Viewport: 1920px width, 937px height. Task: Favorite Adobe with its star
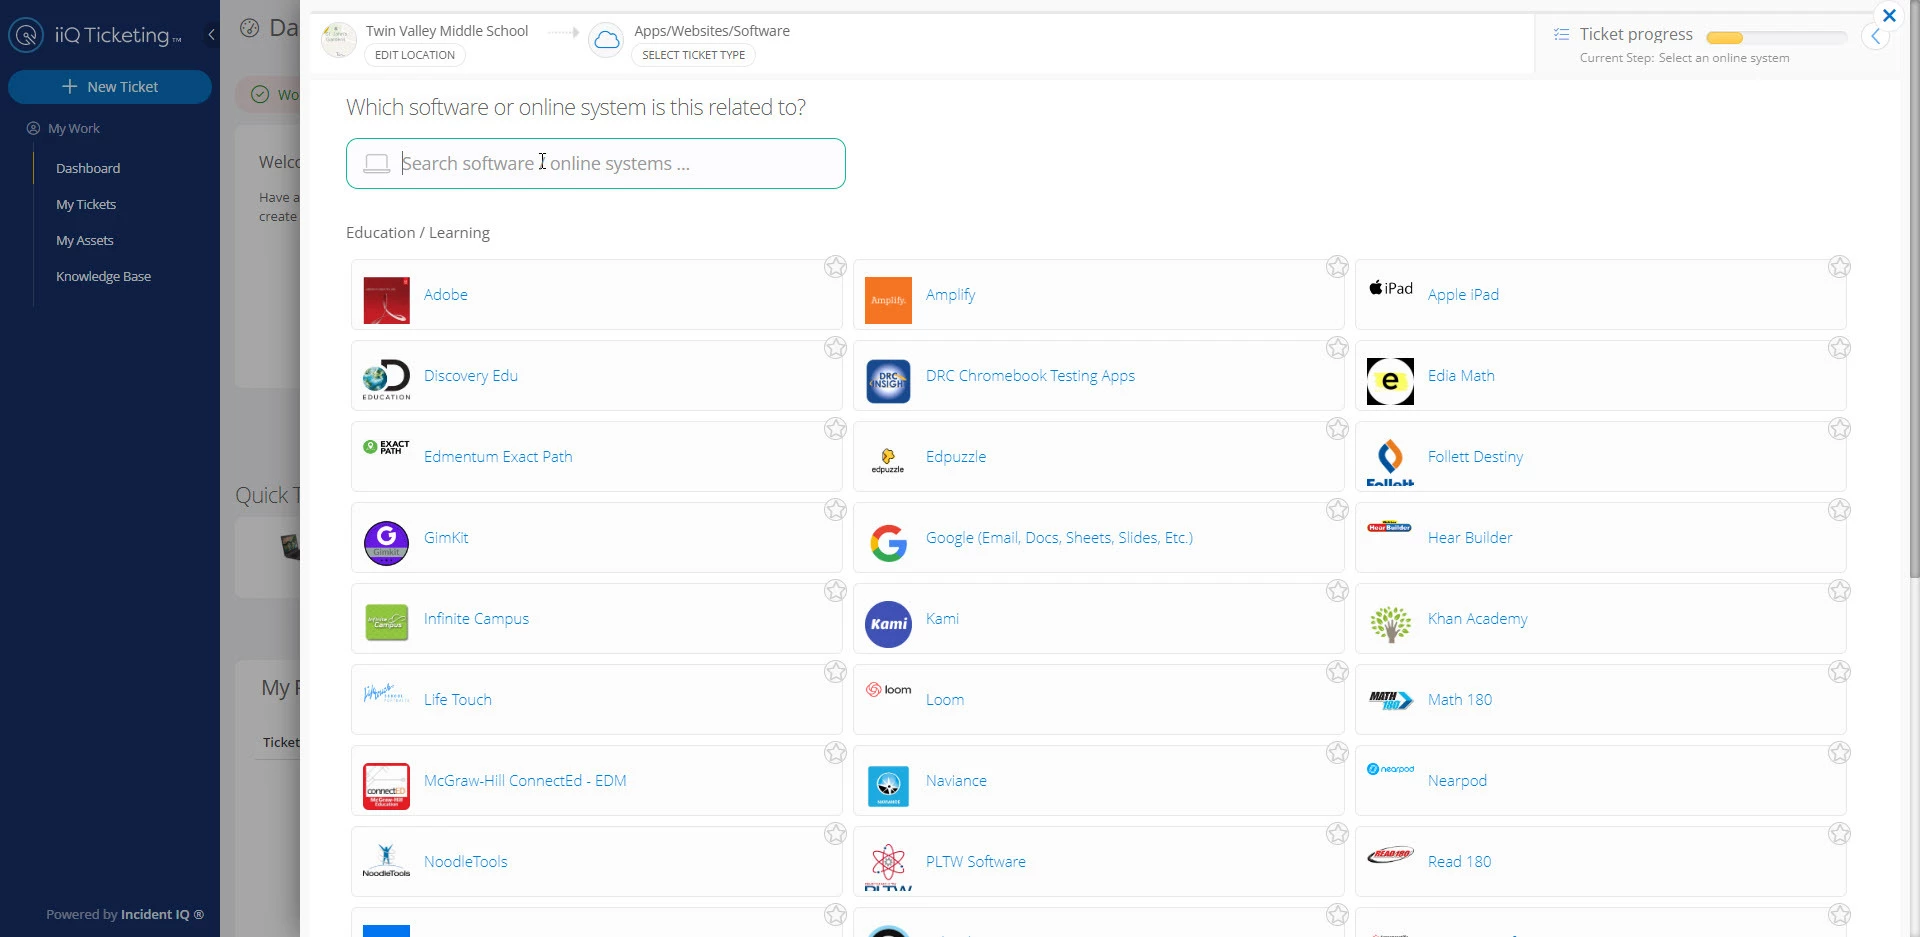(x=836, y=266)
